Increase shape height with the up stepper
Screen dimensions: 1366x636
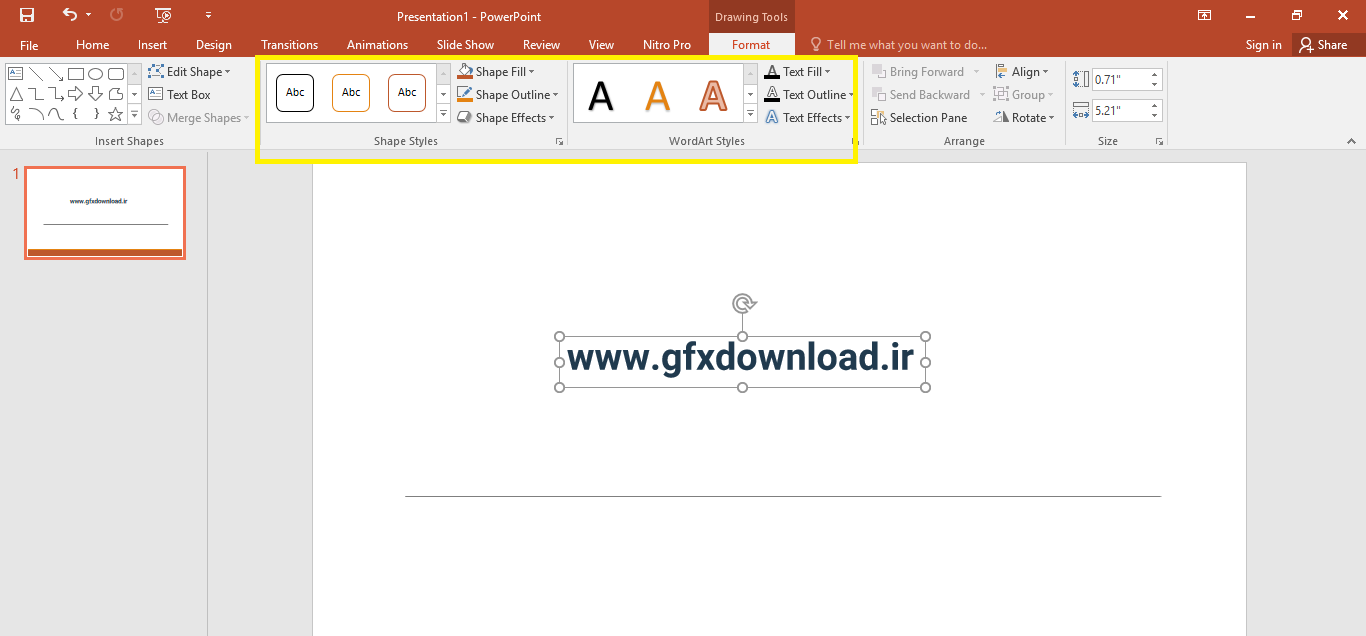coord(1155,74)
